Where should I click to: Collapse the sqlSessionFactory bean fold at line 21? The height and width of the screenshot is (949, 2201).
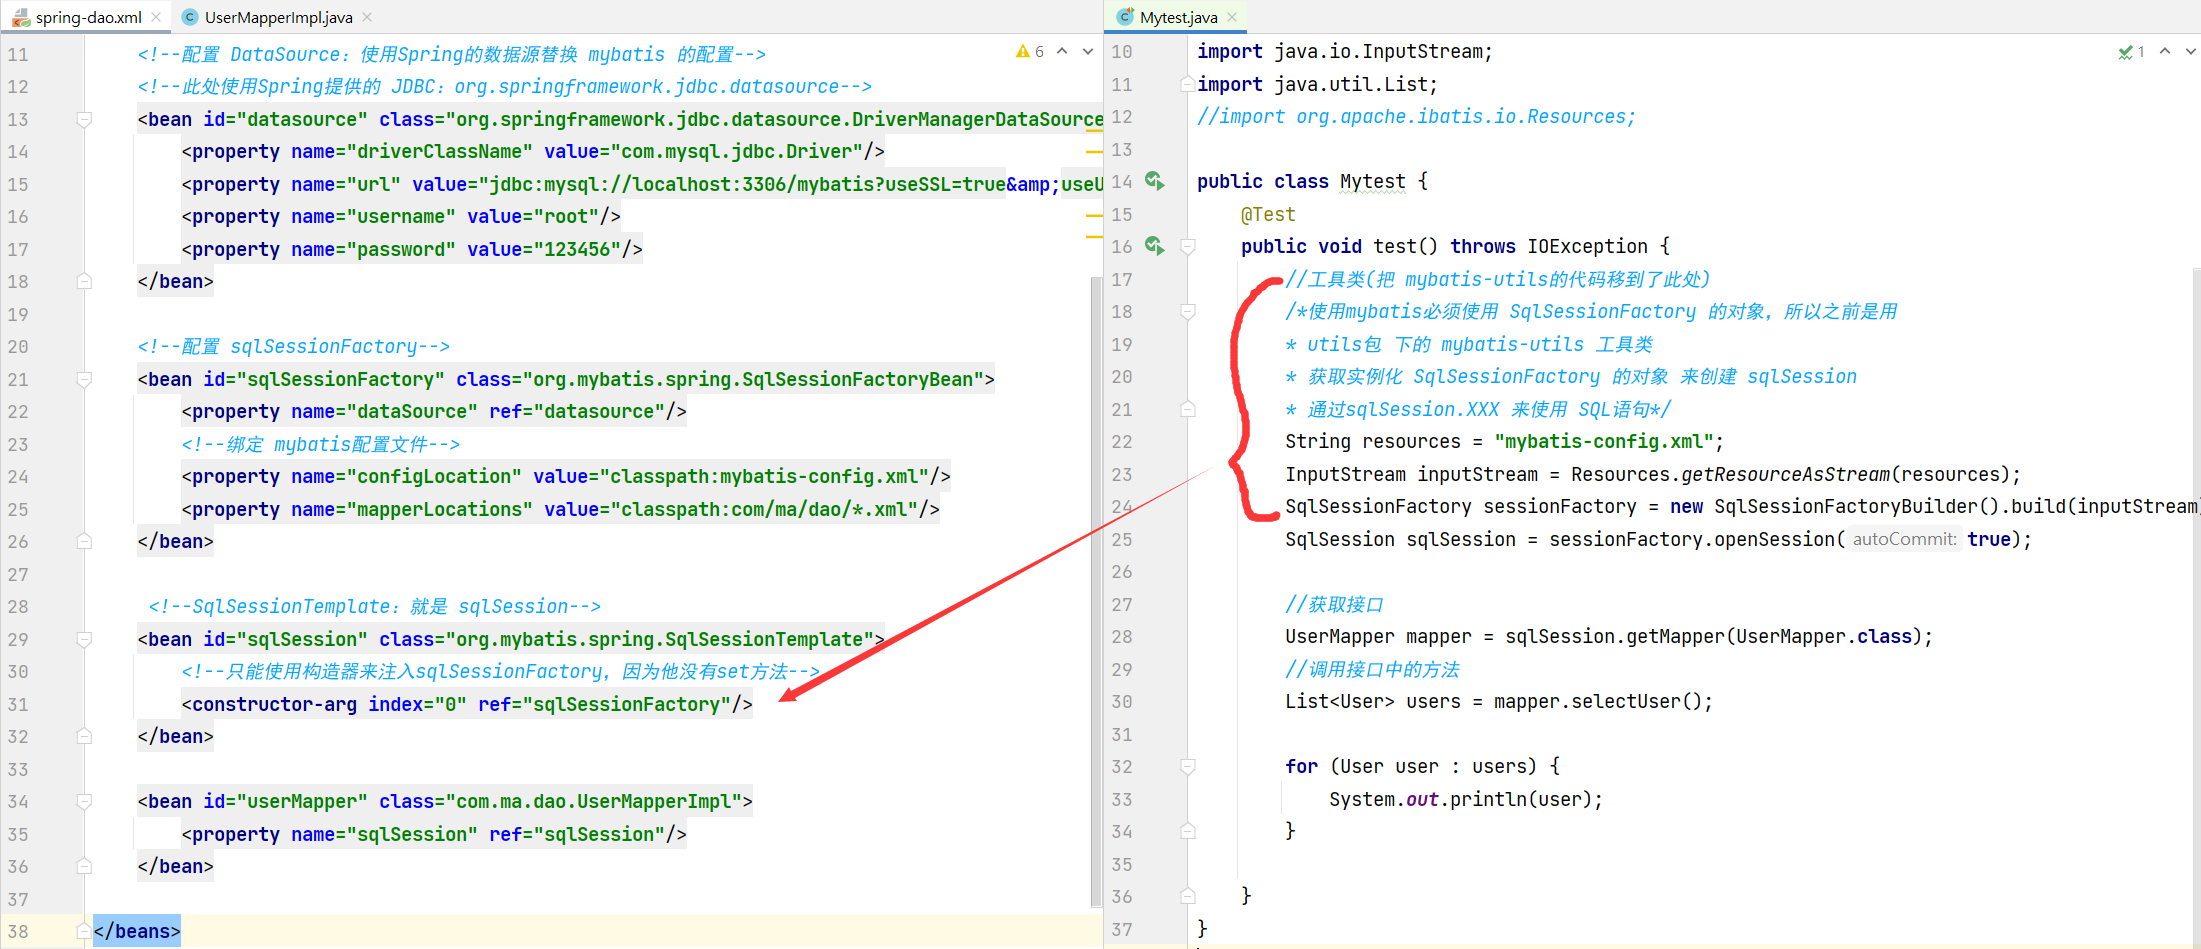coord(84,380)
